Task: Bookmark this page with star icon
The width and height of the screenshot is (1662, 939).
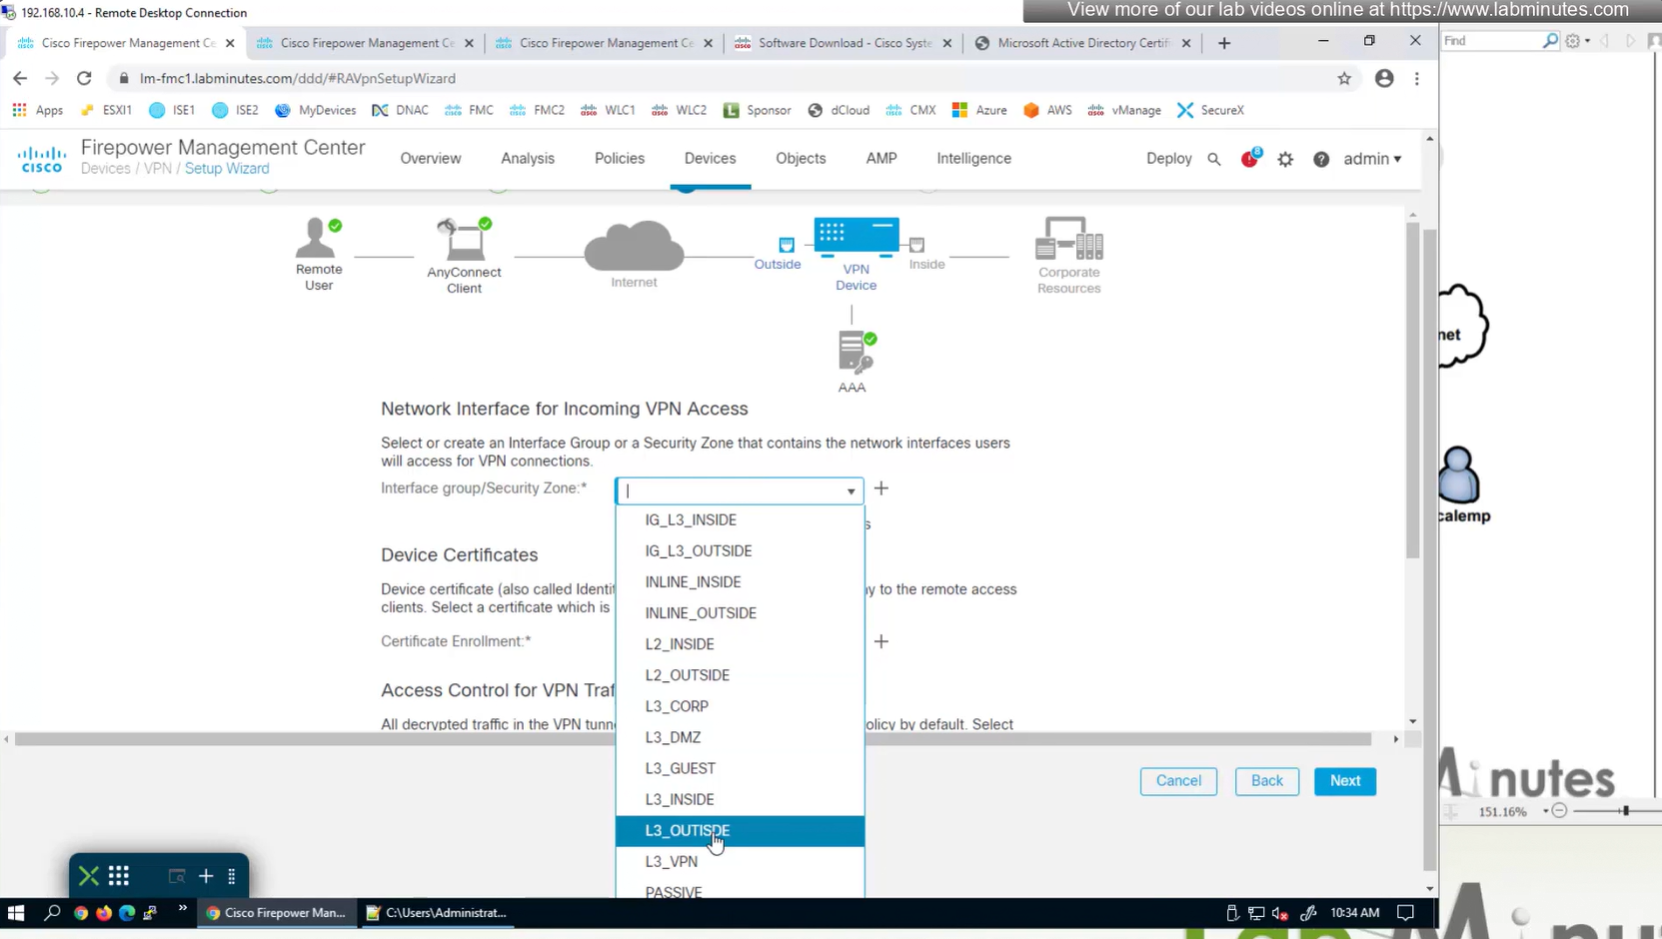Action: pyautogui.click(x=1344, y=78)
